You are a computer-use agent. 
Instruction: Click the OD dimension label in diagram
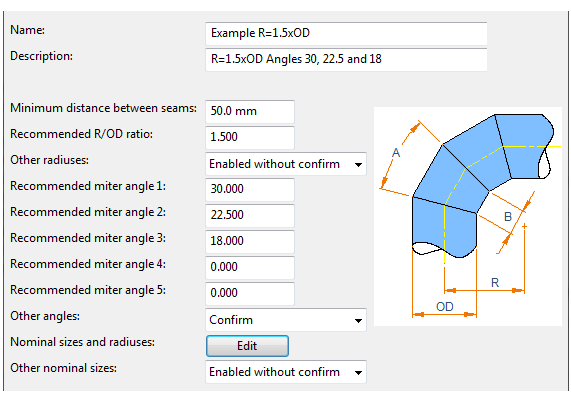click(445, 307)
